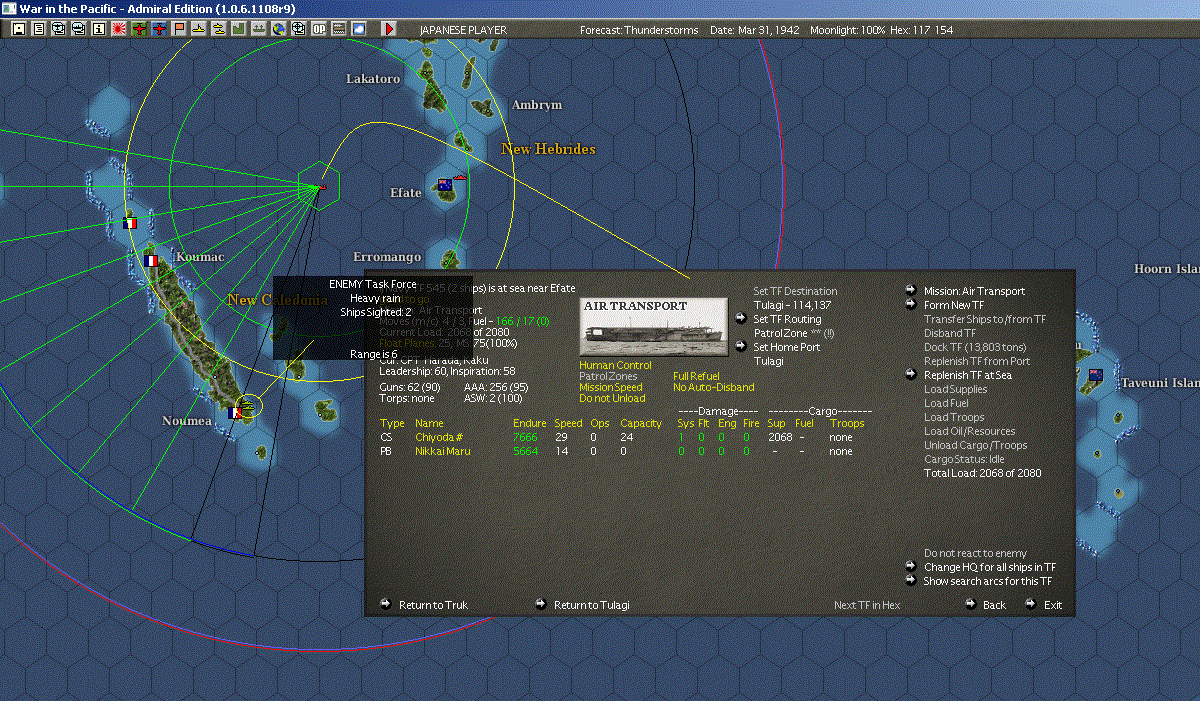Click the Endure column header
The height and width of the screenshot is (701, 1200).
529,423
